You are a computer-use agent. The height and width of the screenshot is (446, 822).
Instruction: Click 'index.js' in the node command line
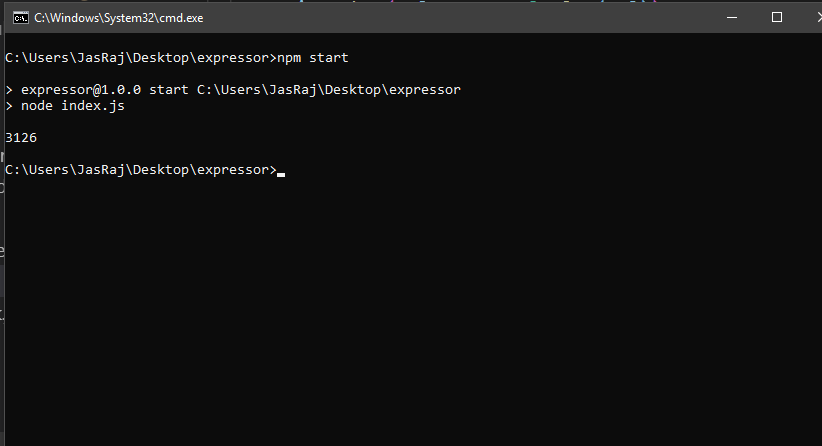(93, 106)
